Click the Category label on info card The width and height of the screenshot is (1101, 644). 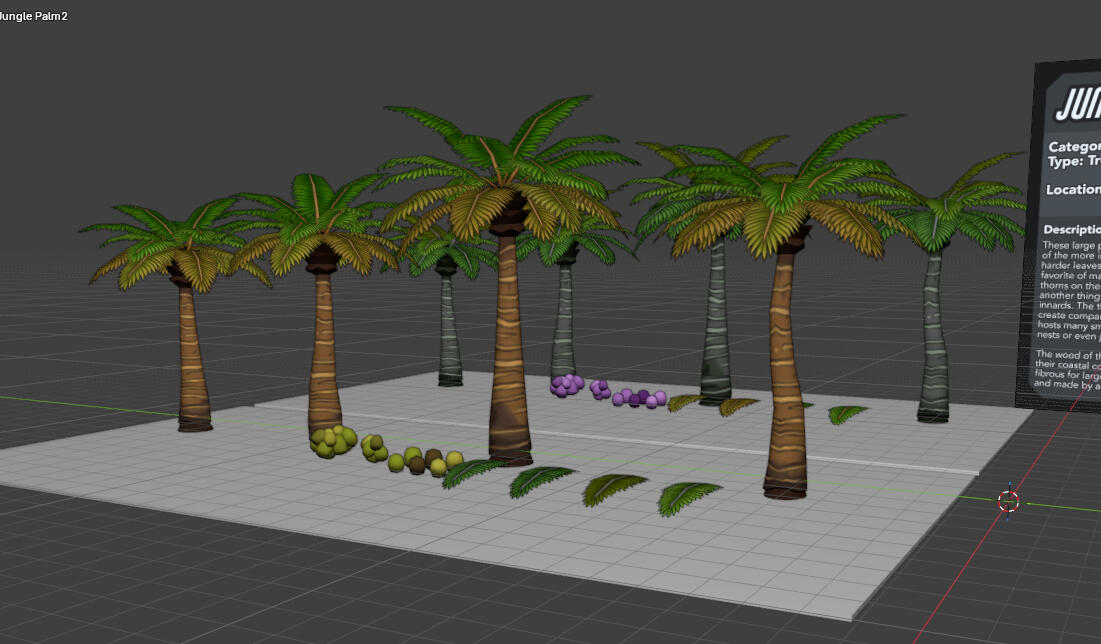click(1074, 147)
